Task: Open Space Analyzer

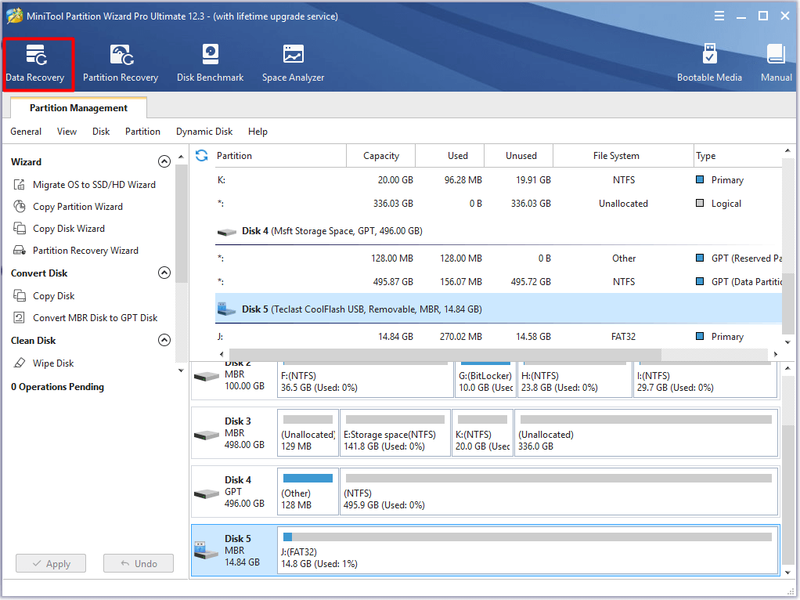Action: coord(293,64)
